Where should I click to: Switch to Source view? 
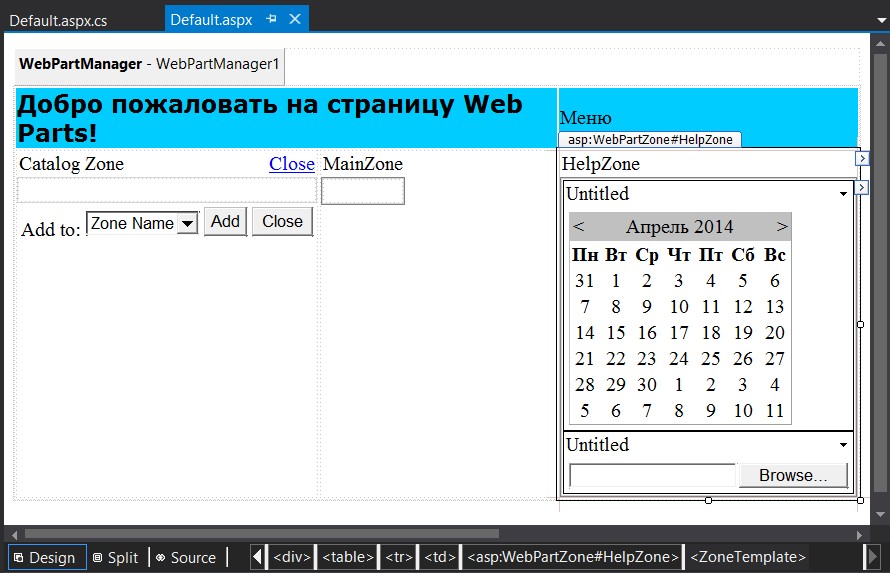click(x=187, y=558)
